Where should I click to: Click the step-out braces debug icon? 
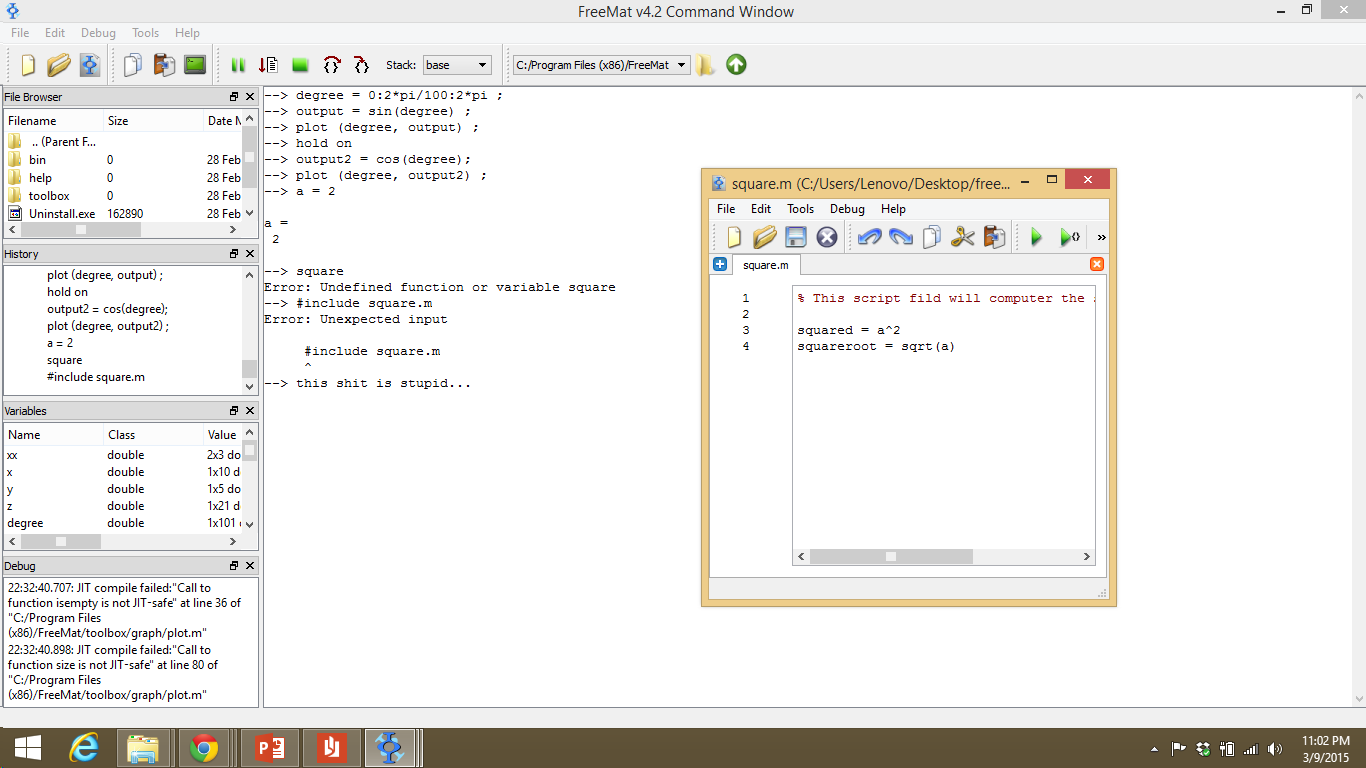(x=361, y=65)
